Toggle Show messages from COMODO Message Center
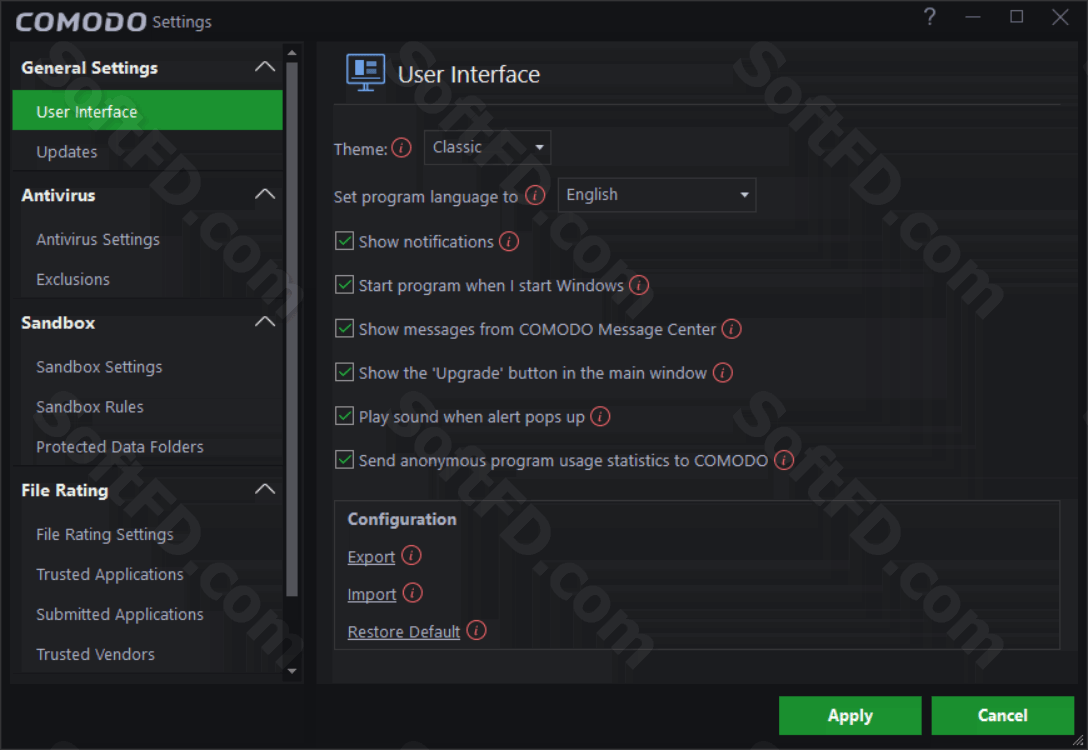 point(344,328)
